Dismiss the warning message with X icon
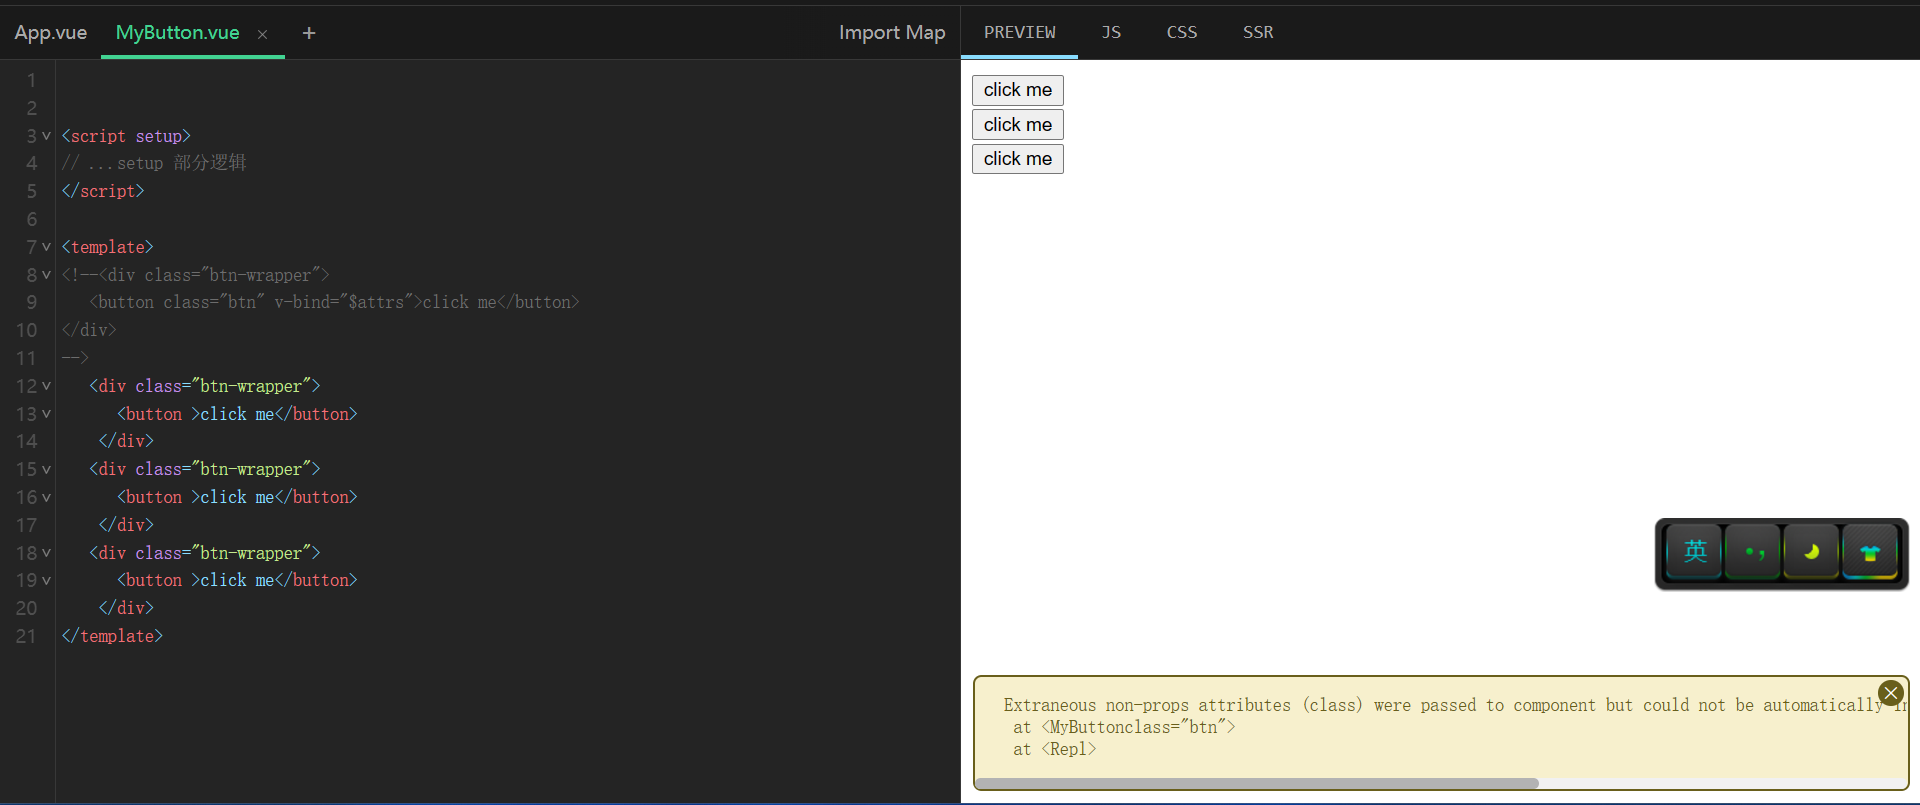1920x805 pixels. tap(1890, 693)
